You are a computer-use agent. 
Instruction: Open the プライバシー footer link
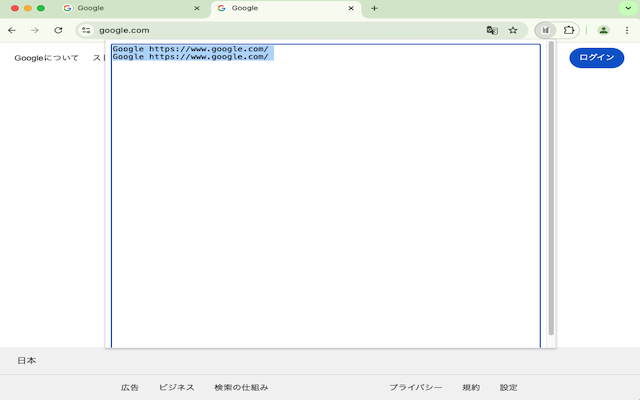pyautogui.click(x=415, y=387)
